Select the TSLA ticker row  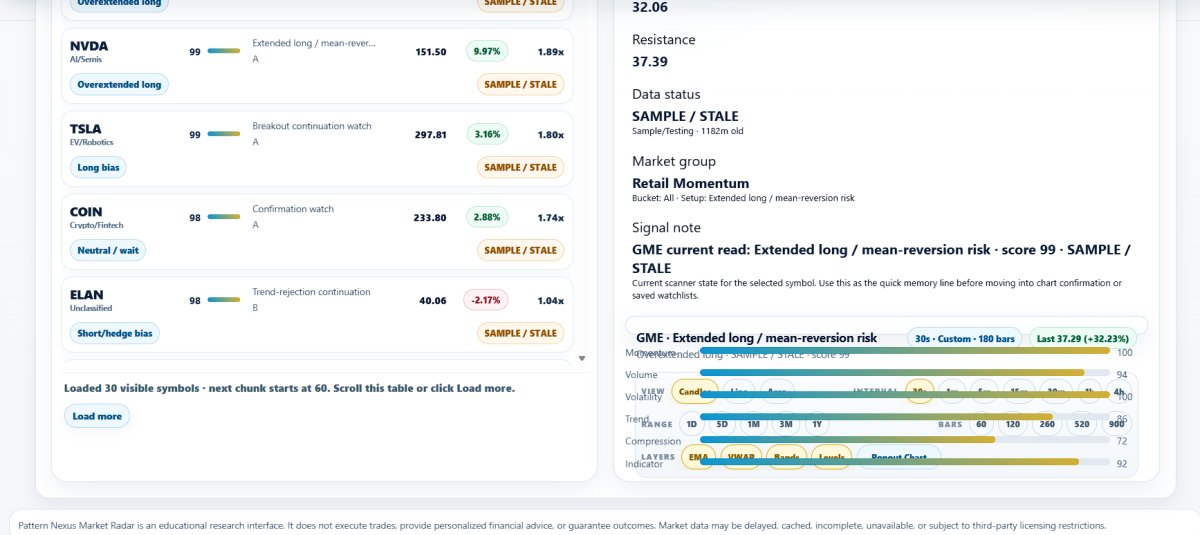click(x=316, y=148)
